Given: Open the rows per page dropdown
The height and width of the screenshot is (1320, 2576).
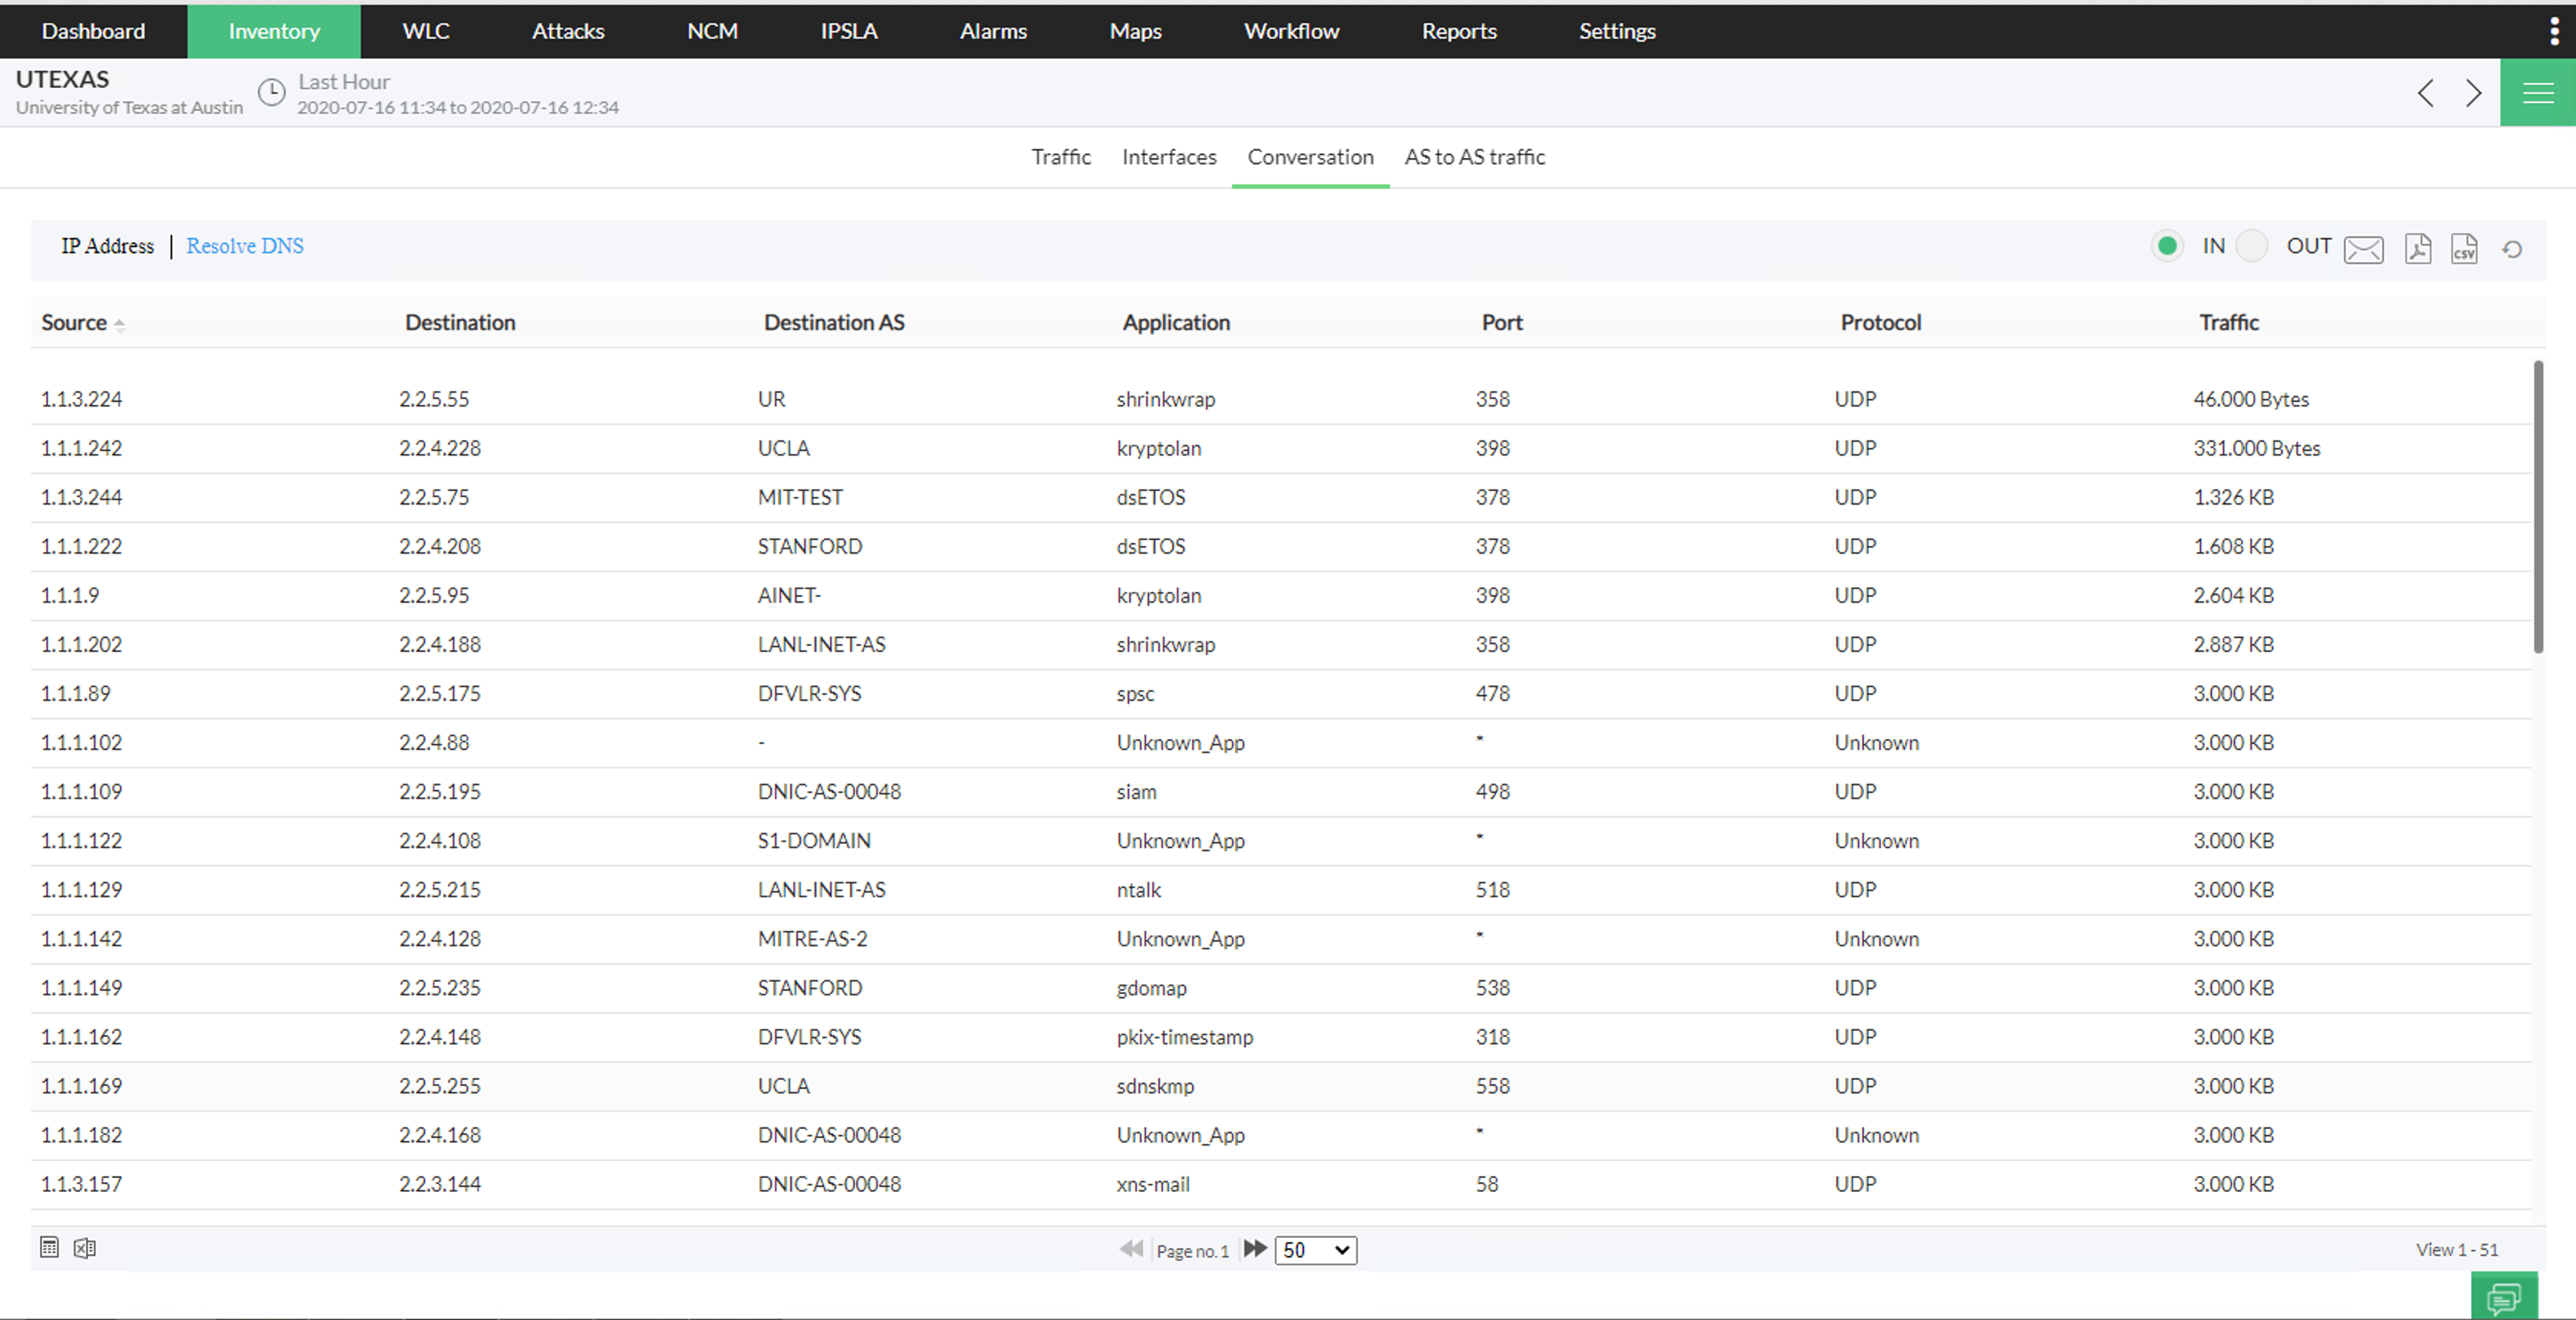Looking at the screenshot, I should point(1315,1250).
